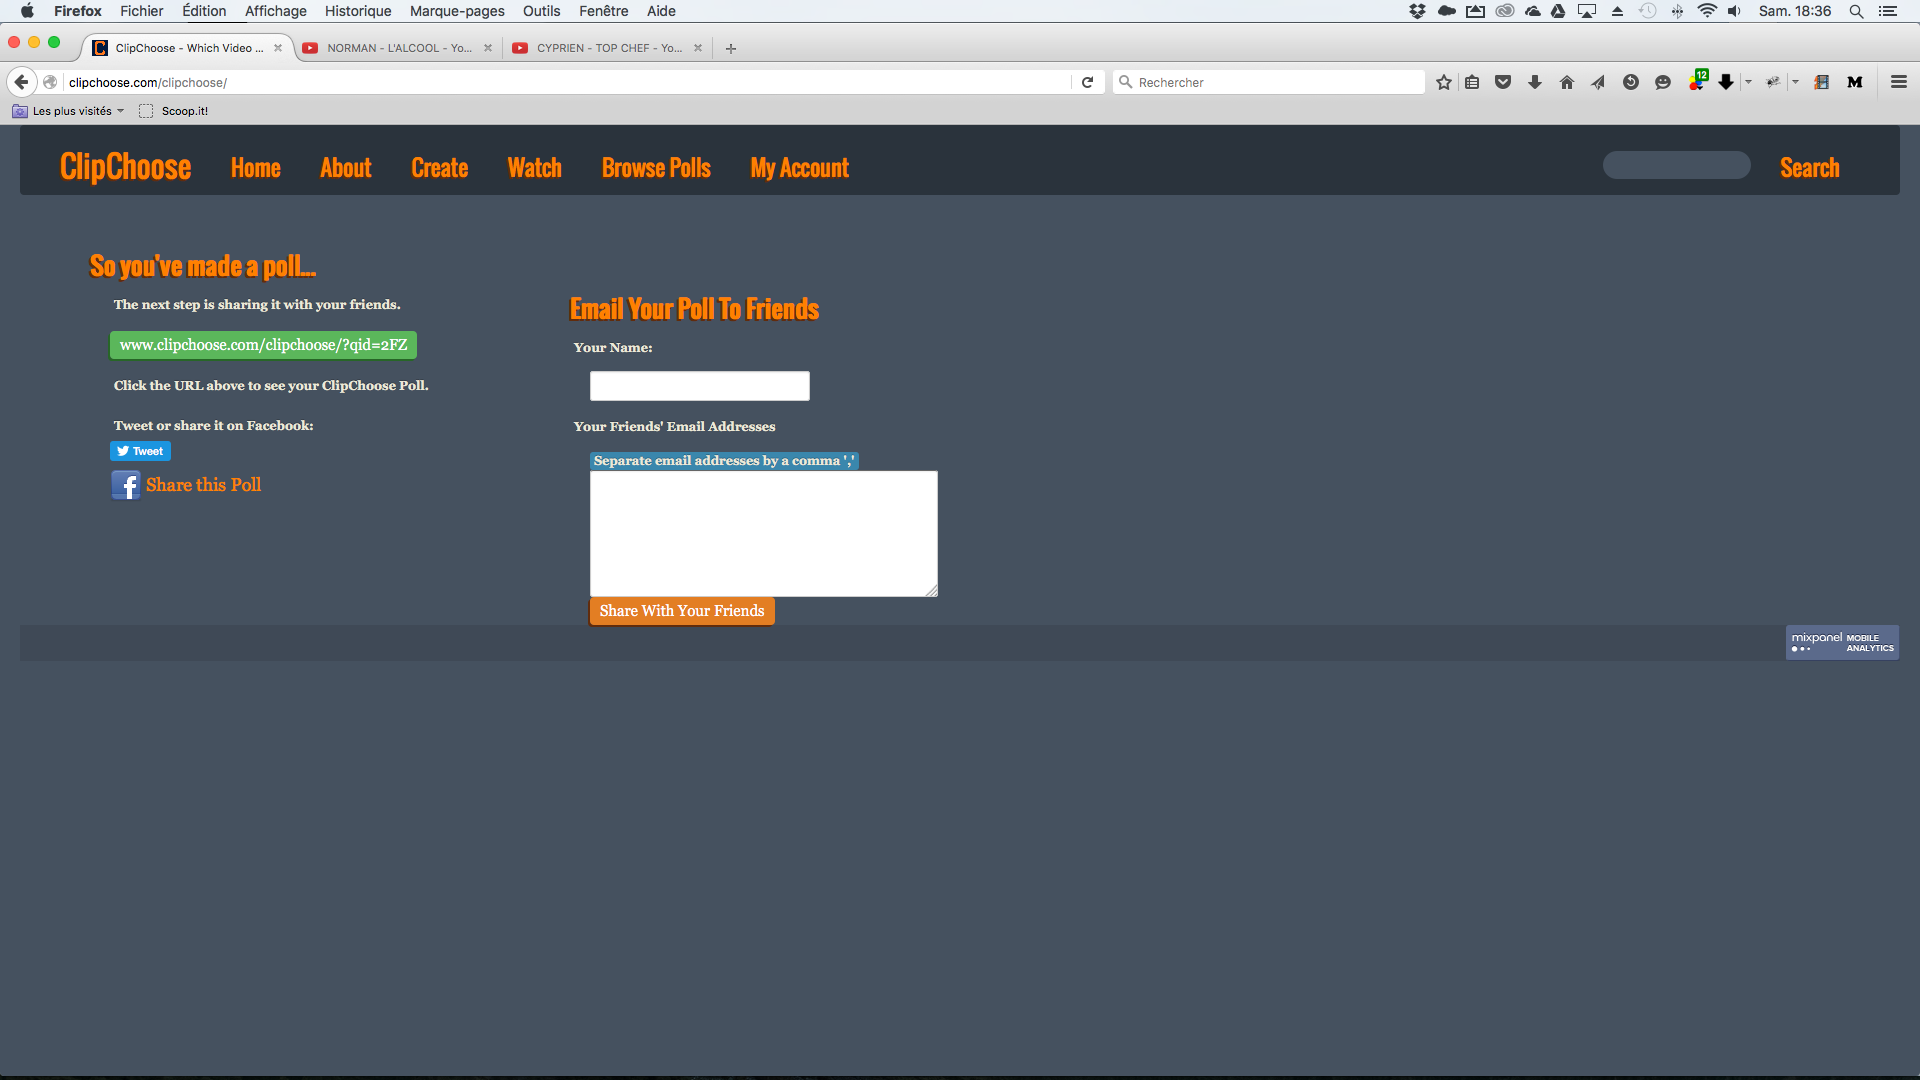Open the Affichage menu

coord(275,11)
